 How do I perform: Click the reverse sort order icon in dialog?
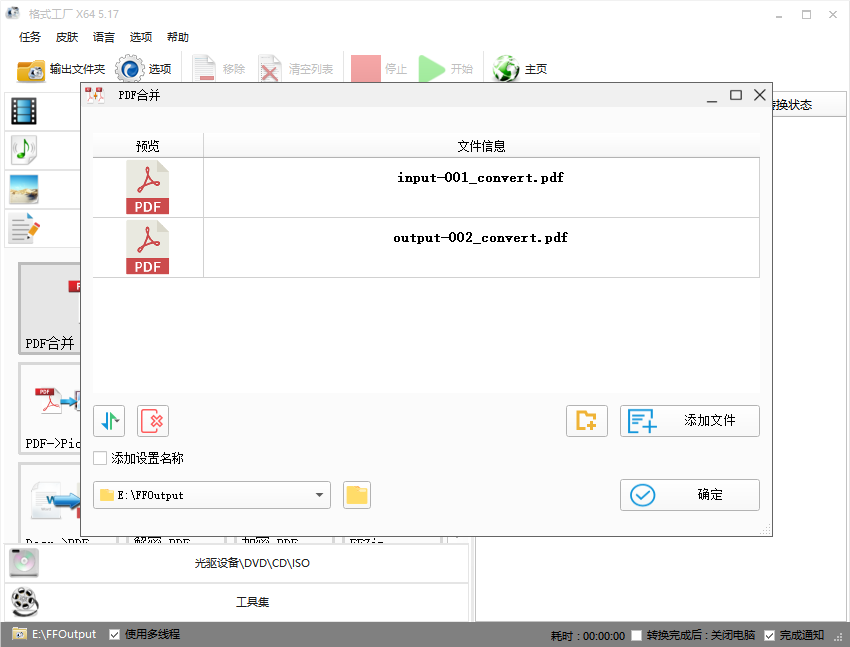click(109, 421)
